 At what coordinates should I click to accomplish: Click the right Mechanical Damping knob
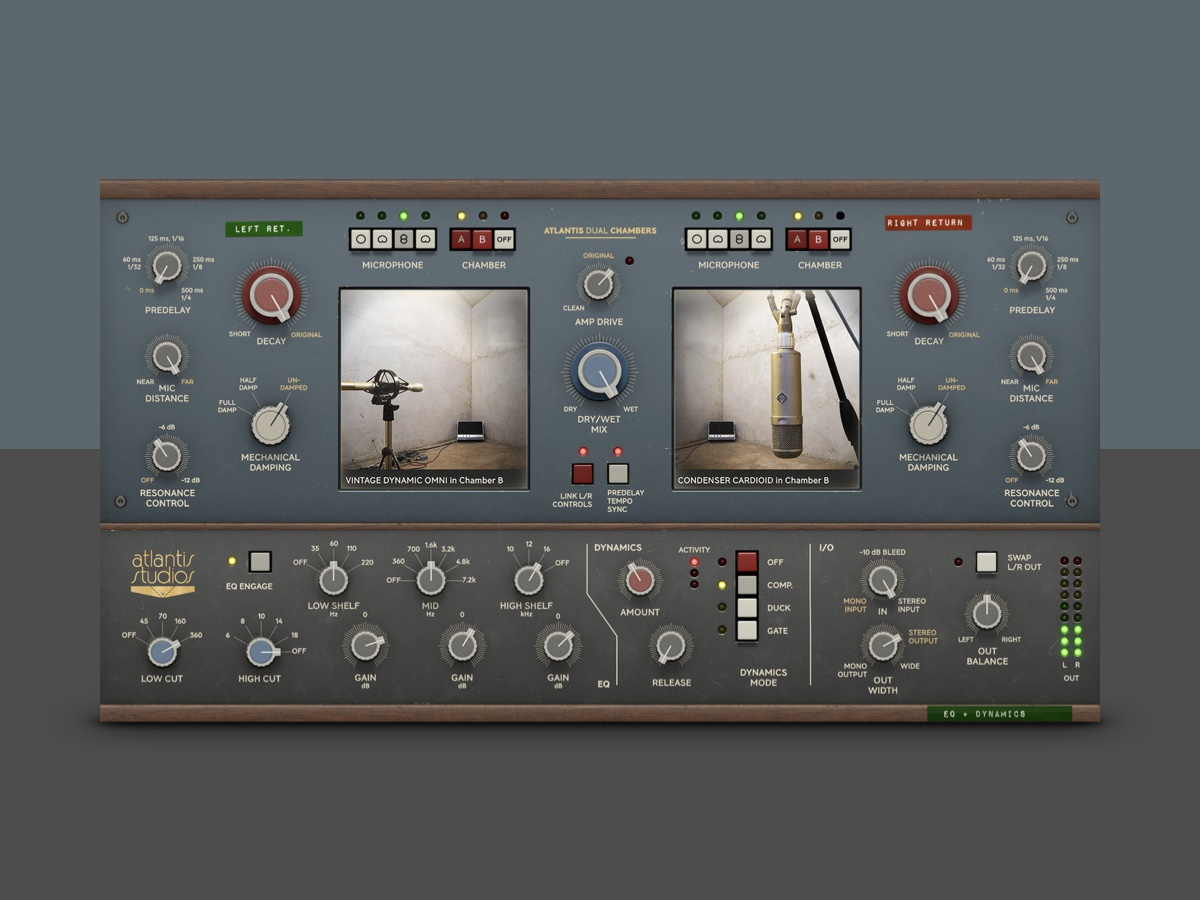pos(928,424)
